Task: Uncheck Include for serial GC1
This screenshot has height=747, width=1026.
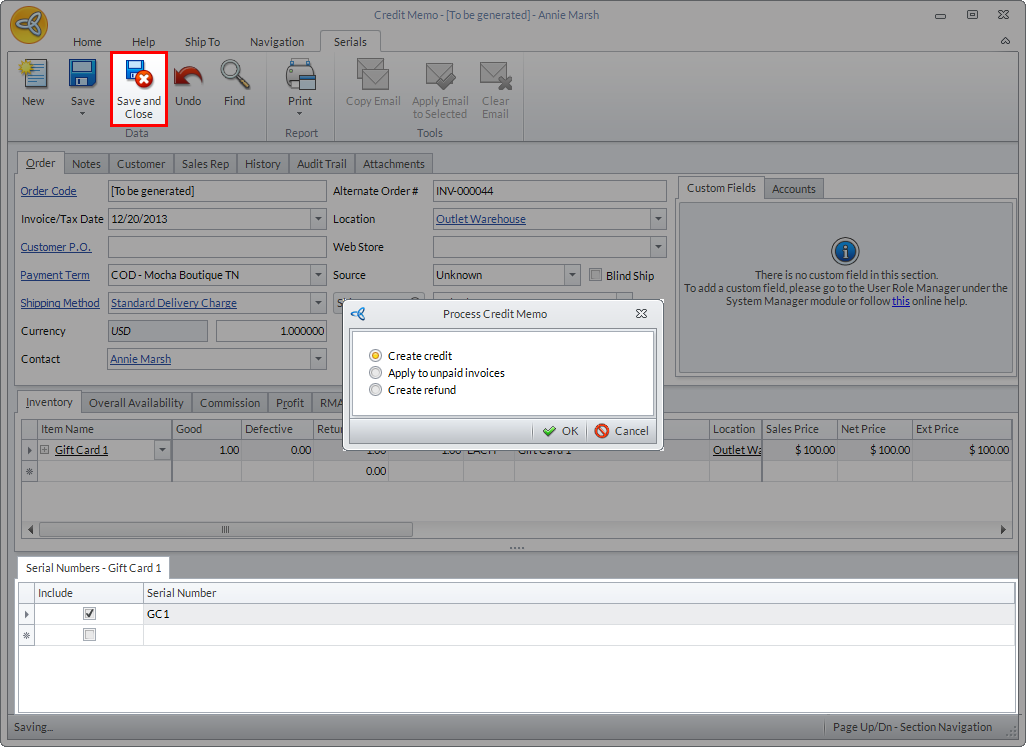Action: click(x=89, y=614)
